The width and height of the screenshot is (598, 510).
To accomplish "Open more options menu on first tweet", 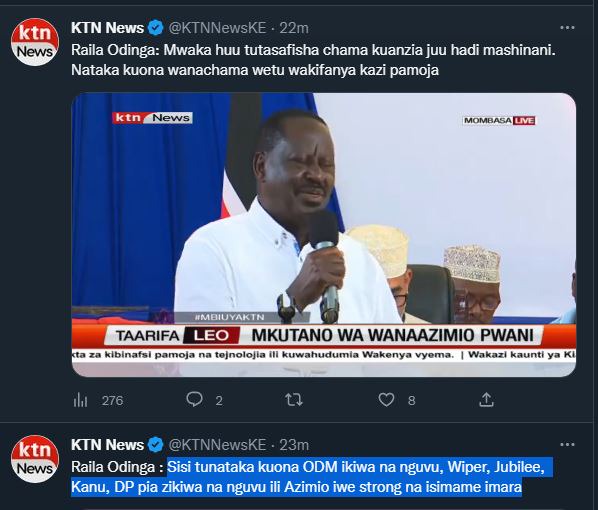I will (x=567, y=27).
